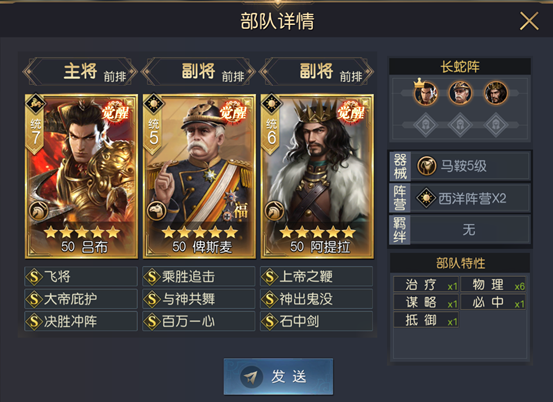Select Bismarck's round avatar in 长蛇阵 formation
Screen dimensions: 553x402
[460, 93]
